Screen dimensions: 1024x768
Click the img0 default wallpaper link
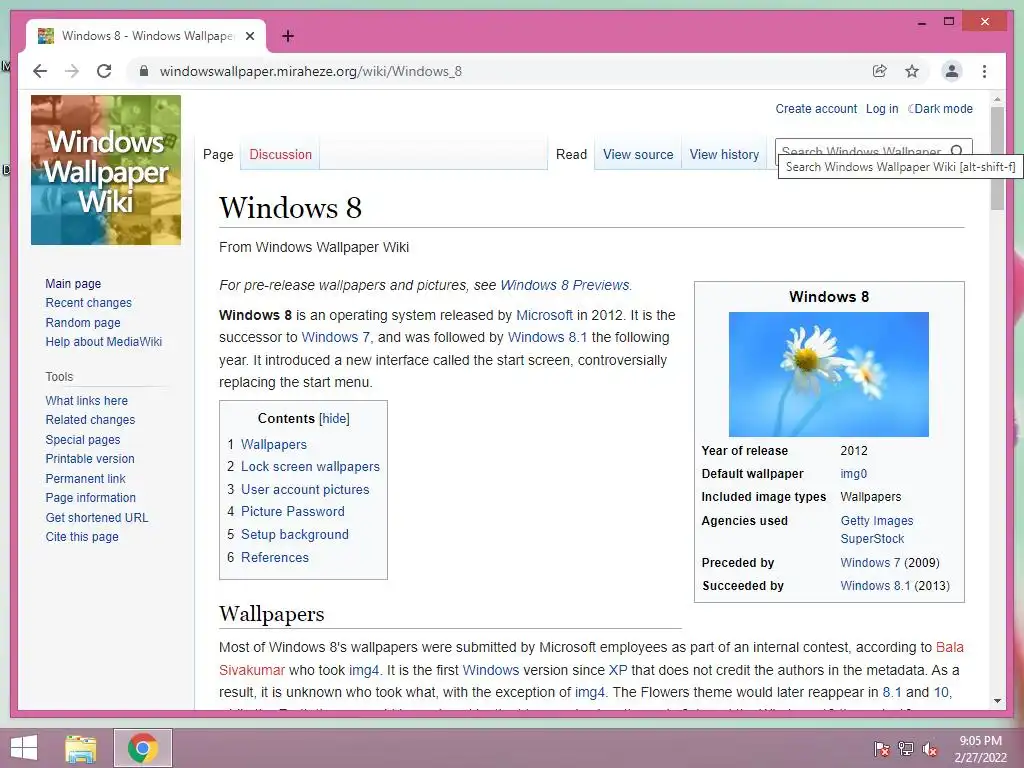point(854,474)
